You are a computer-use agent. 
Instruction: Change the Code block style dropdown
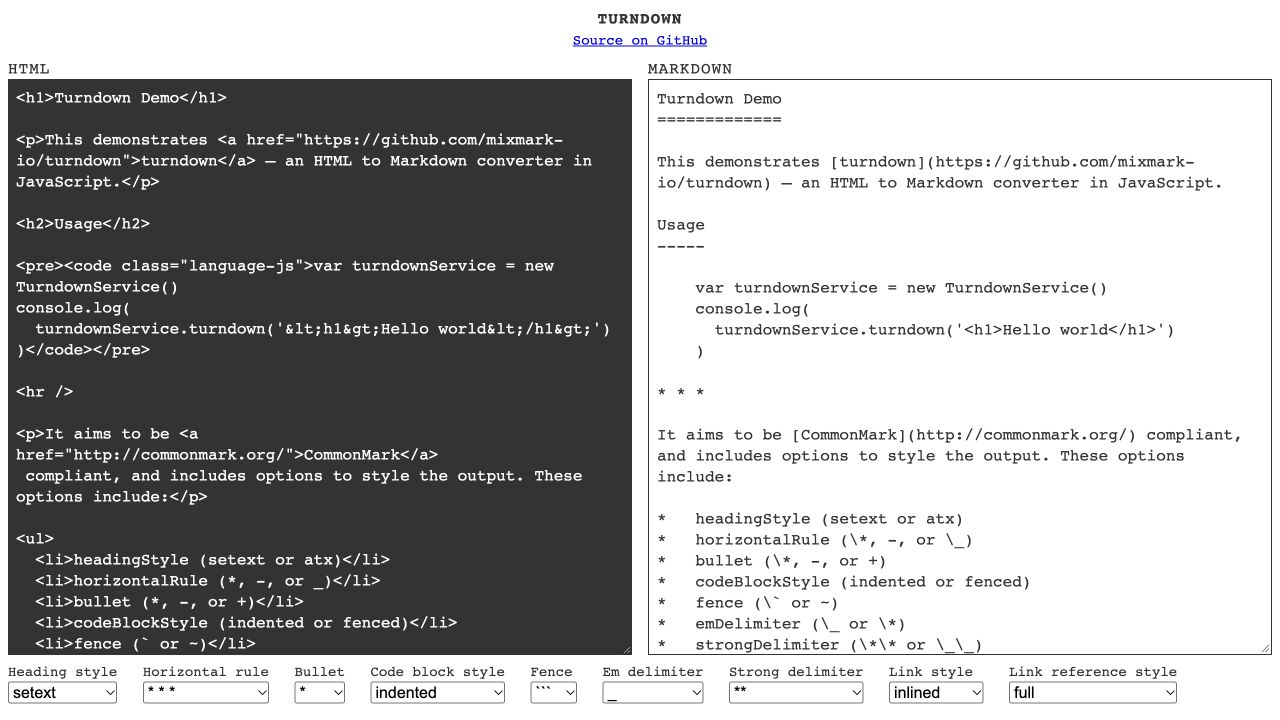(438, 692)
